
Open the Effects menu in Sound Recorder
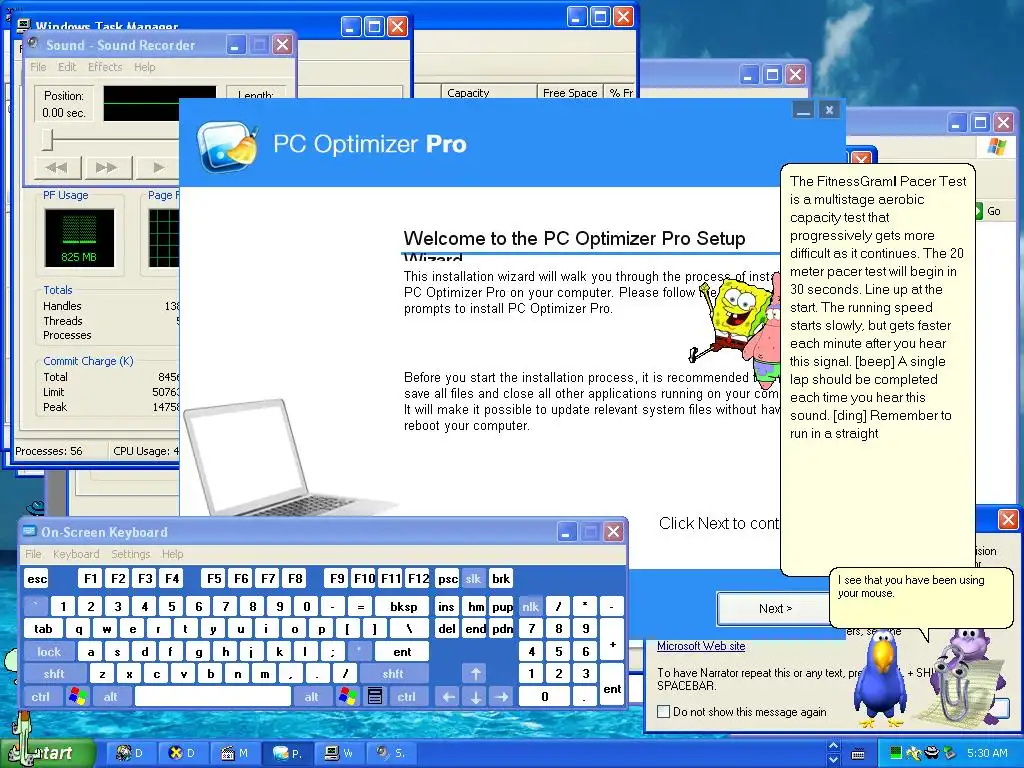pyautogui.click(x=105, y=67)
